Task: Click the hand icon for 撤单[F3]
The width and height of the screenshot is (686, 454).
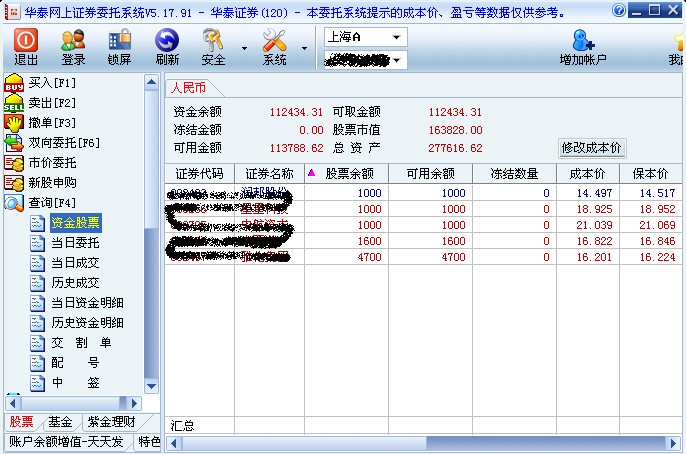Action: 14,123
